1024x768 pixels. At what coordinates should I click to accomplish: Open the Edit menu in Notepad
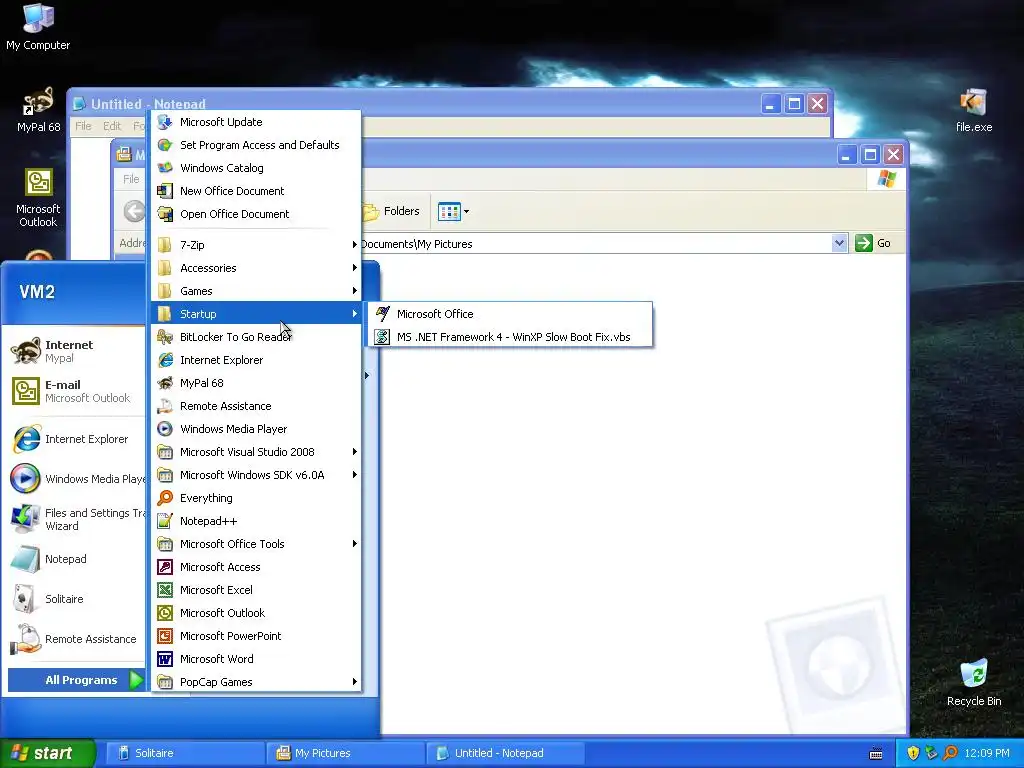[112, 126]
